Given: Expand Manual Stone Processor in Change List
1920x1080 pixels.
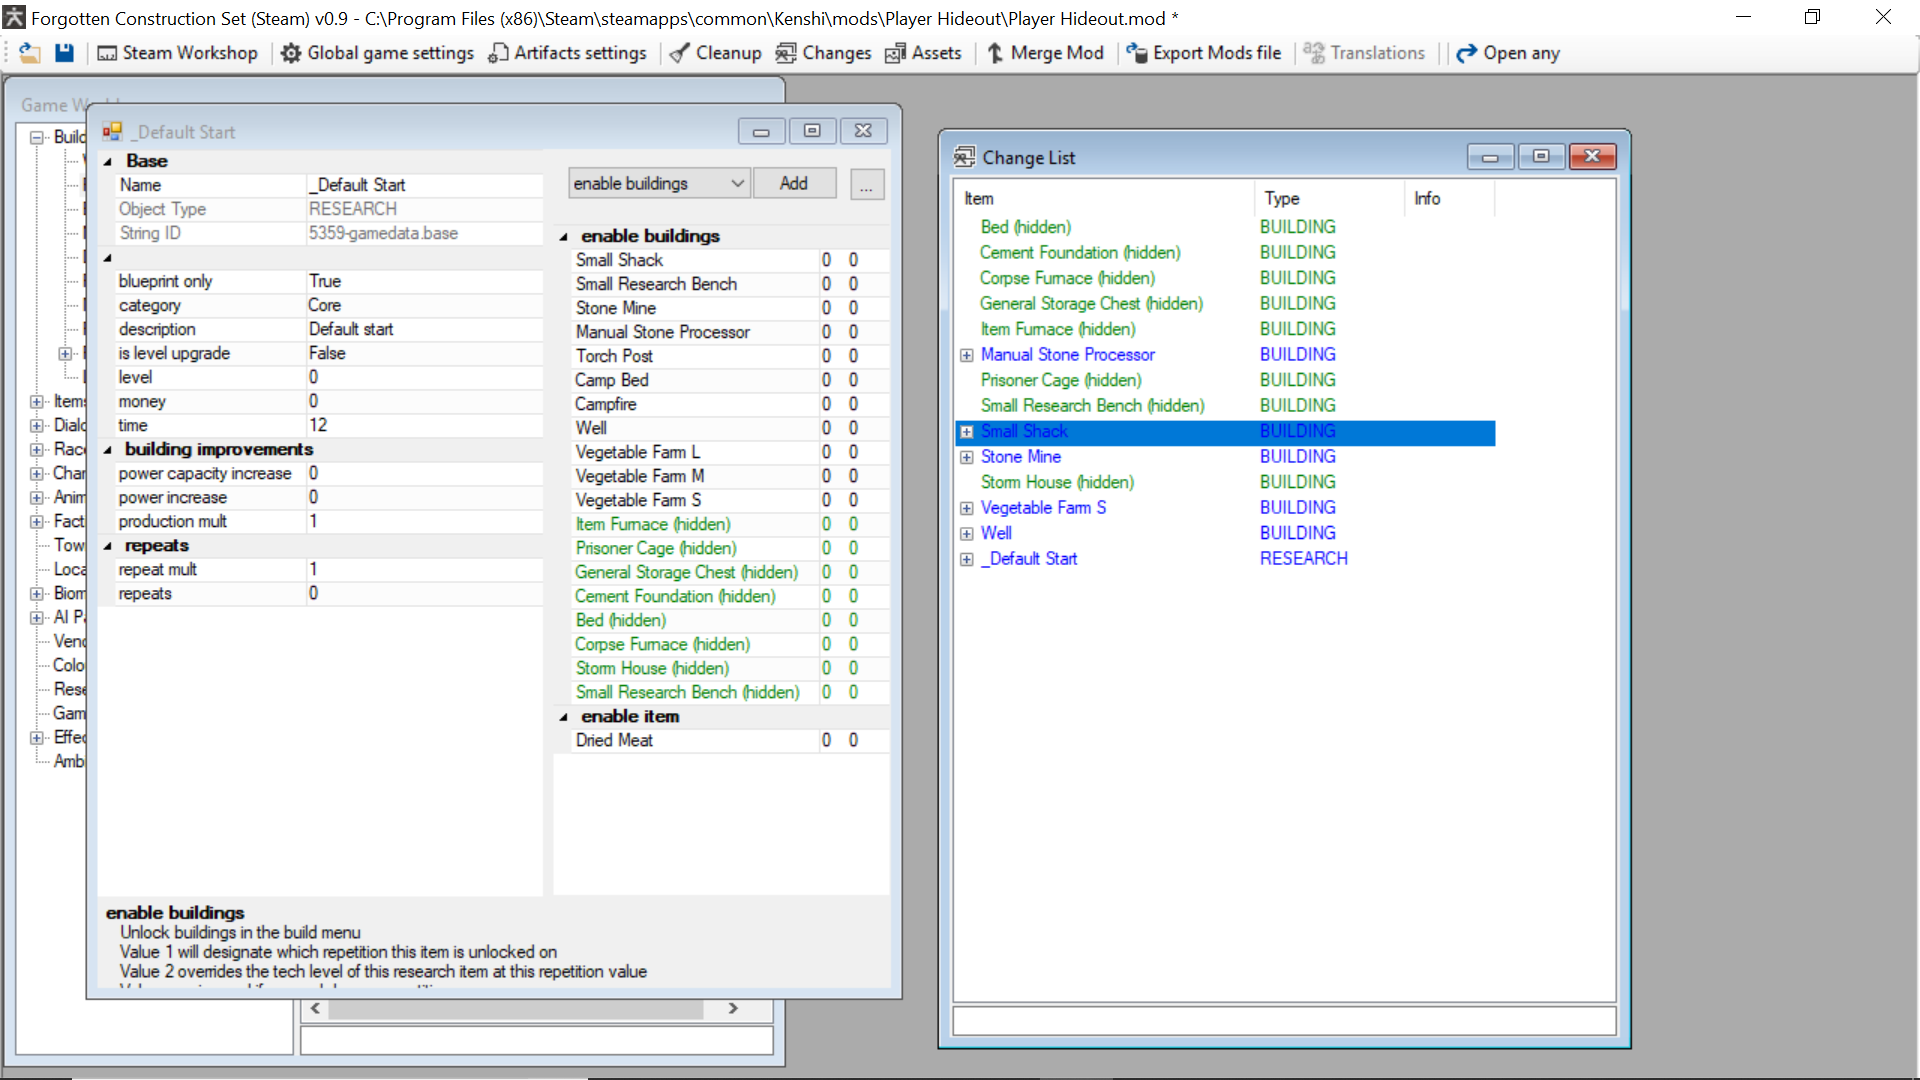Looking at the screenshot, I should [x=967, y=355].
